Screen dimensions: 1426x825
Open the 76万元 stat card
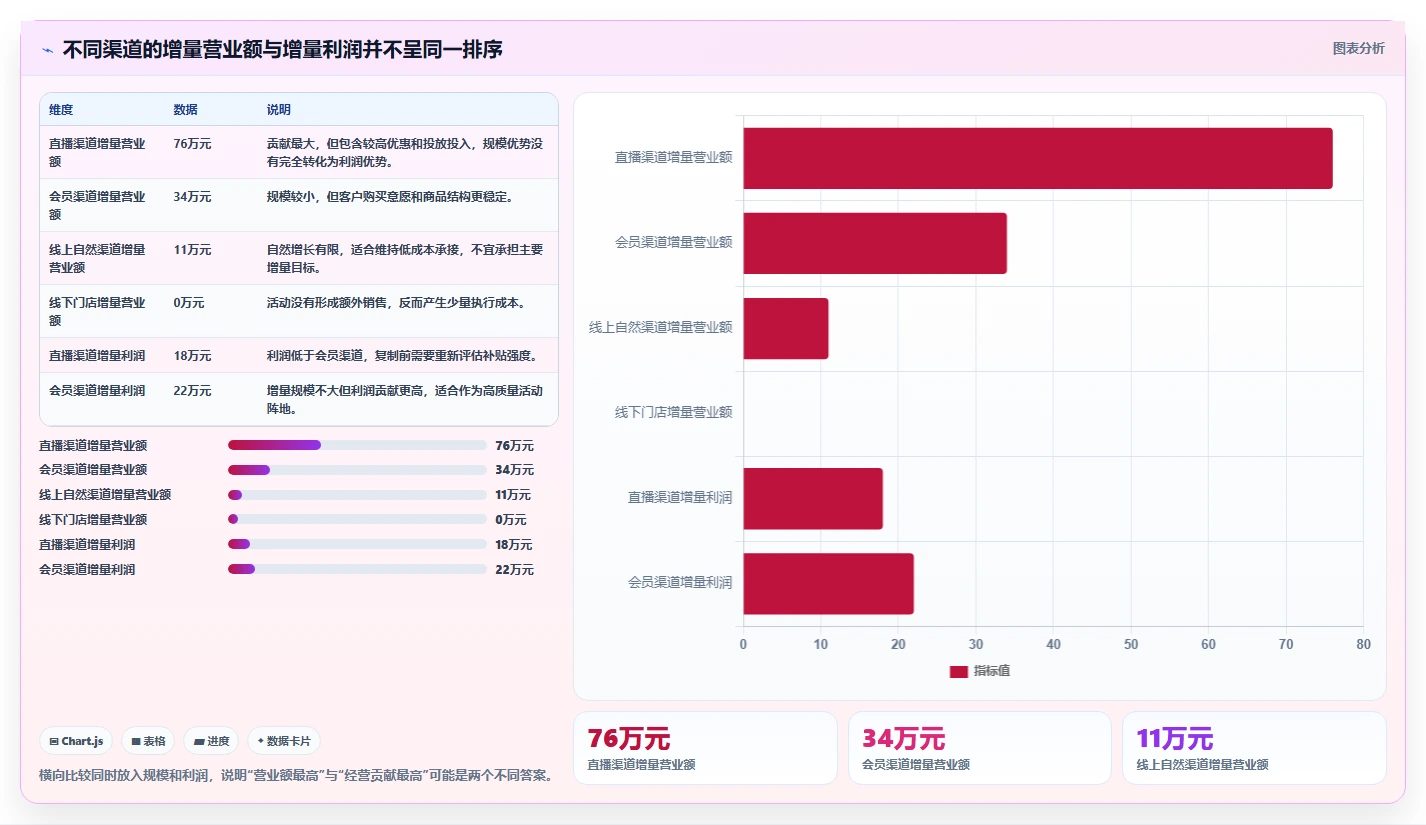click(705, 748)
